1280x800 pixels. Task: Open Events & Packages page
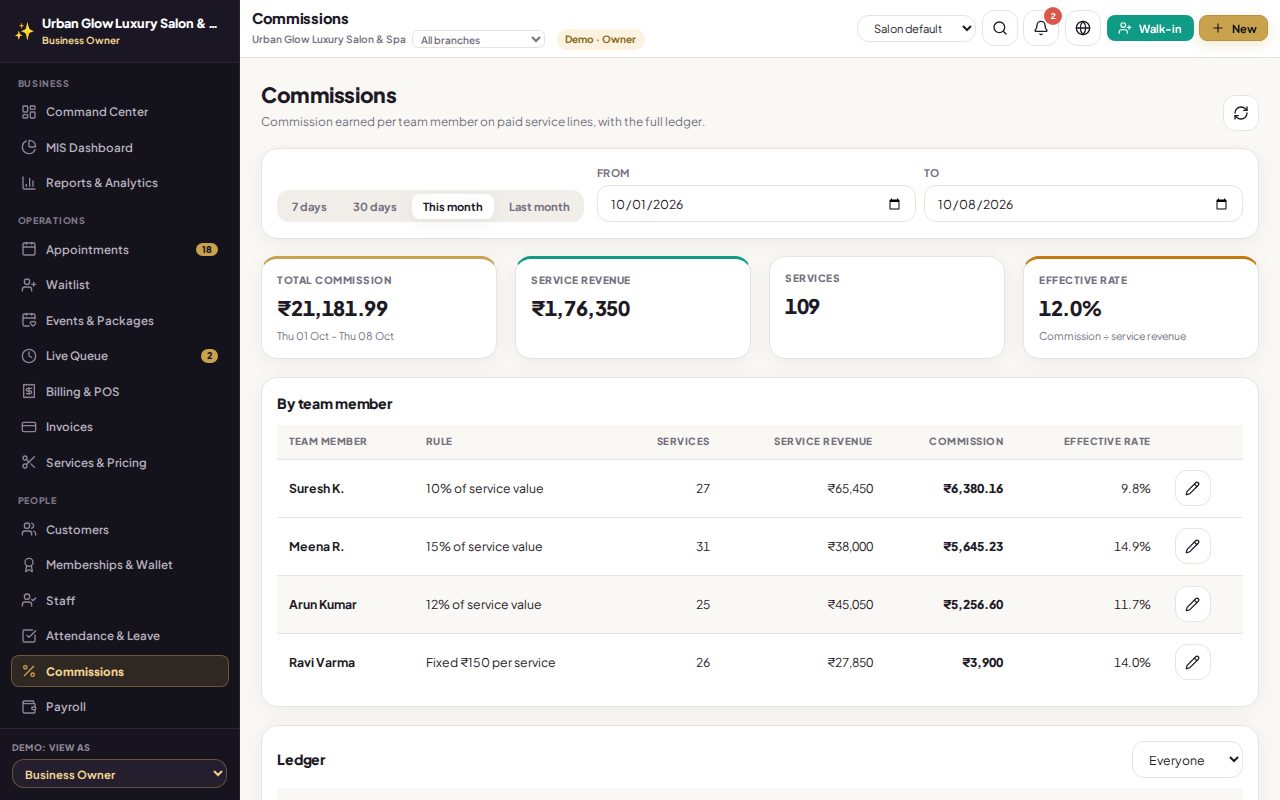coord(120,320)
